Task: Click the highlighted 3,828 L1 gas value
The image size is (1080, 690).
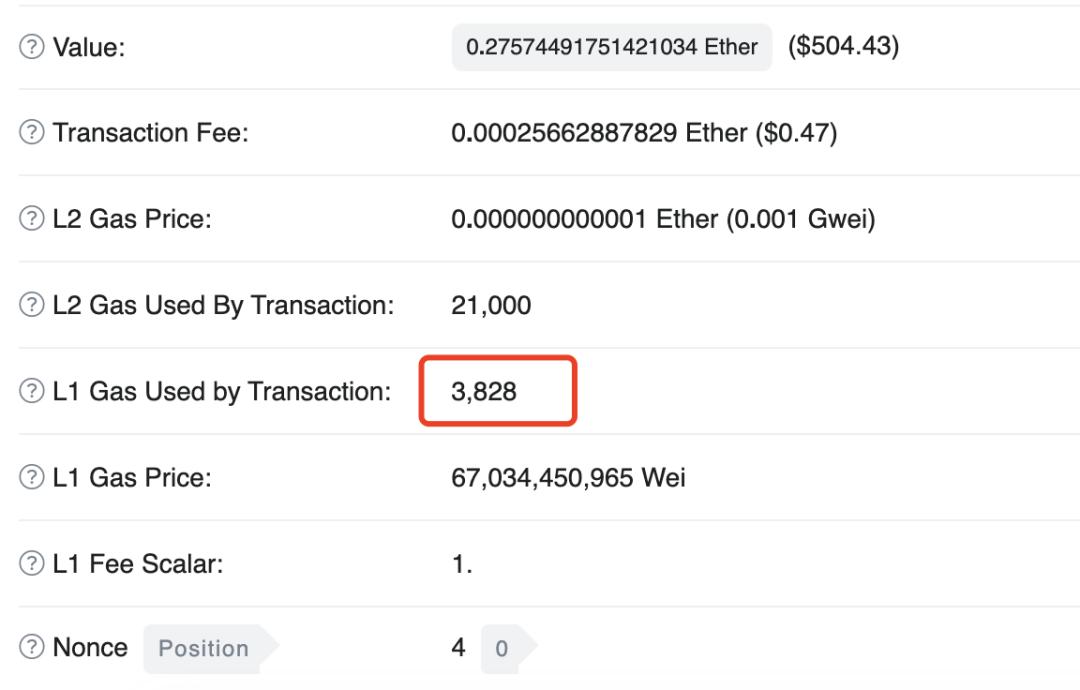Action: pos(485,392)
